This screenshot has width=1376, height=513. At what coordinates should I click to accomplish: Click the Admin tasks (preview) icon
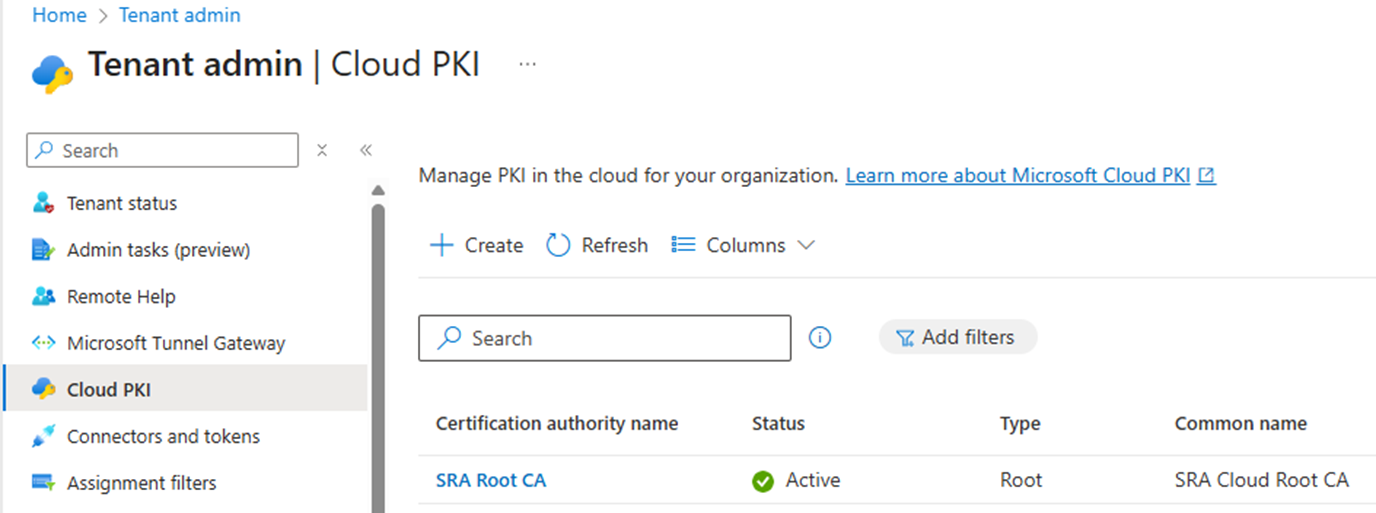coord(43,250)
